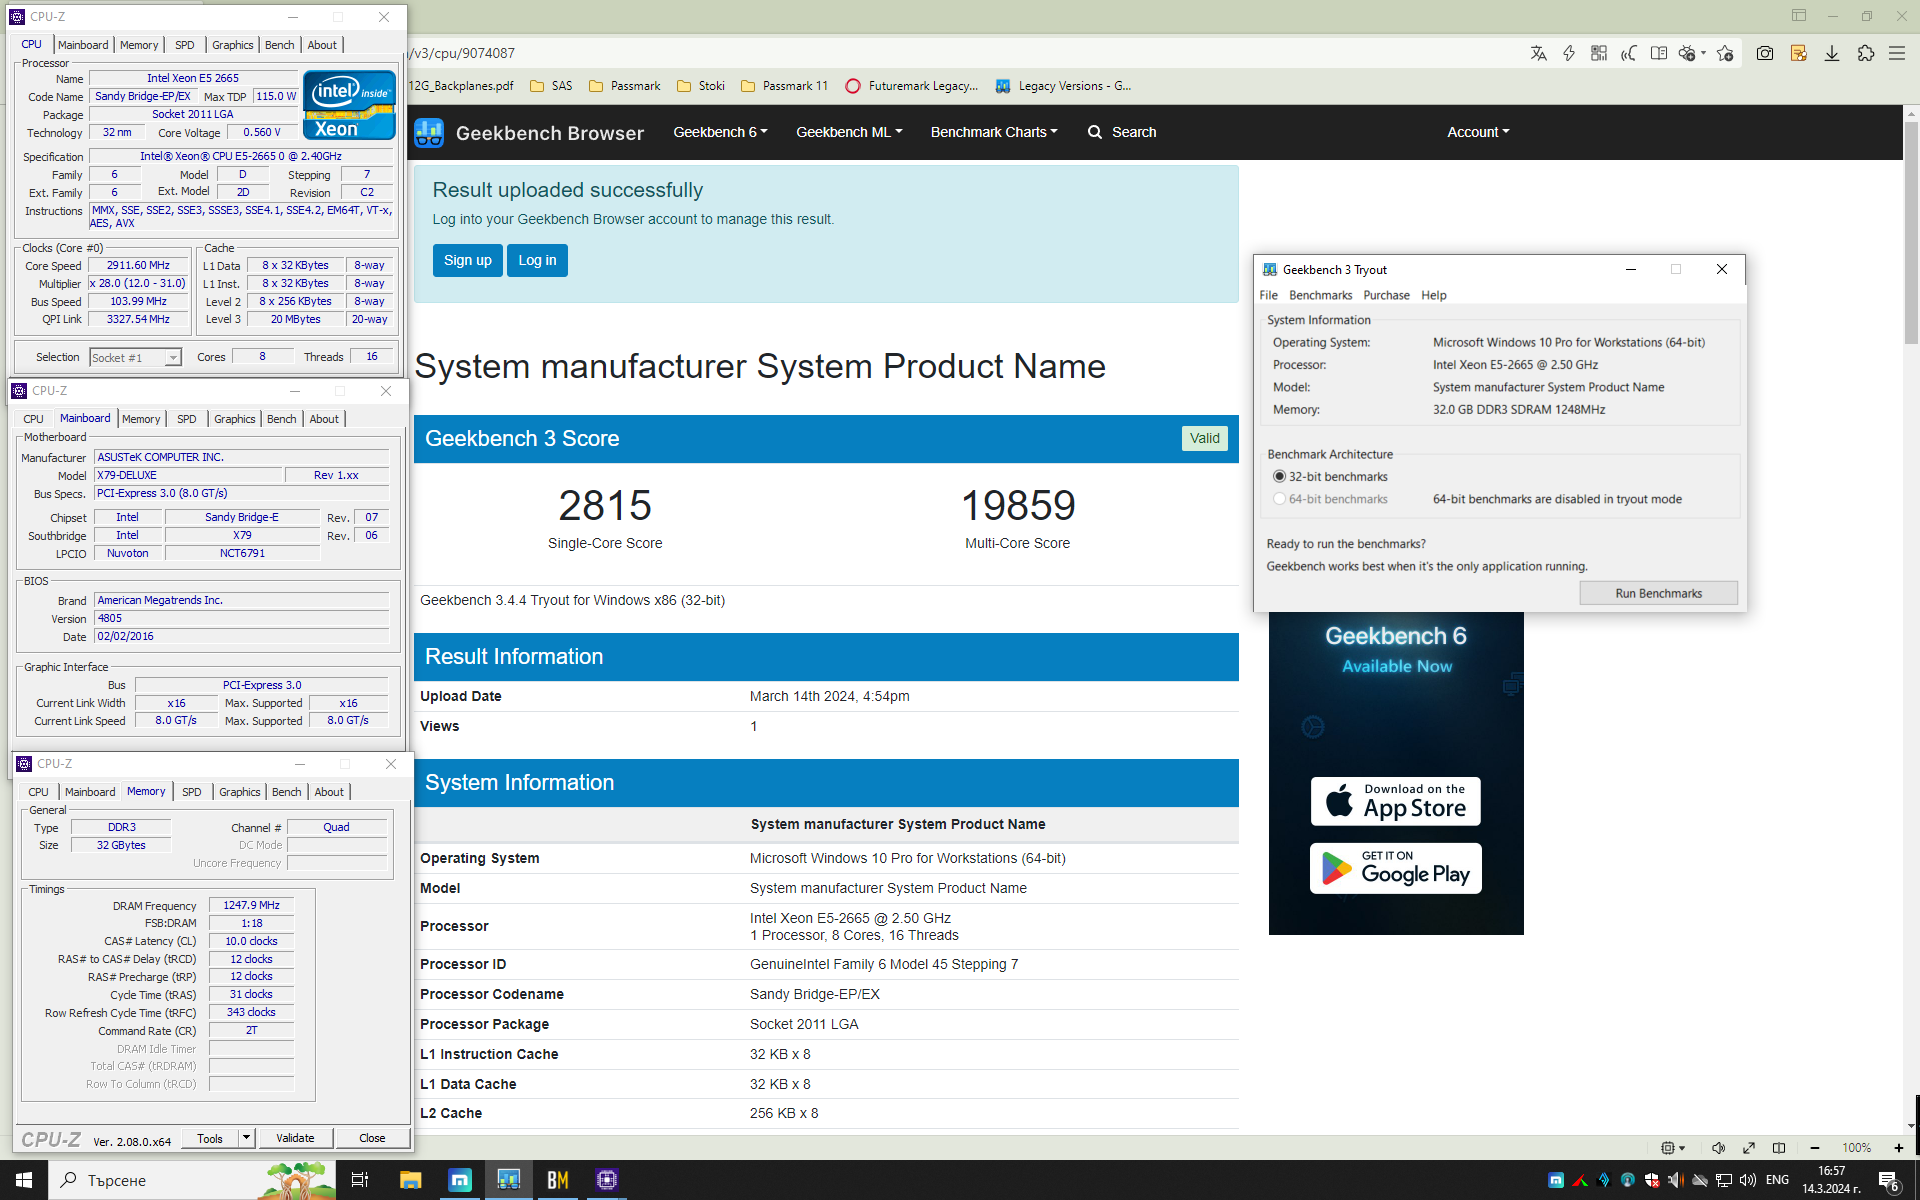Open Futuremark Legacy bookmark
This screenshot has width=1920, height=1200.
pos(911,86)
